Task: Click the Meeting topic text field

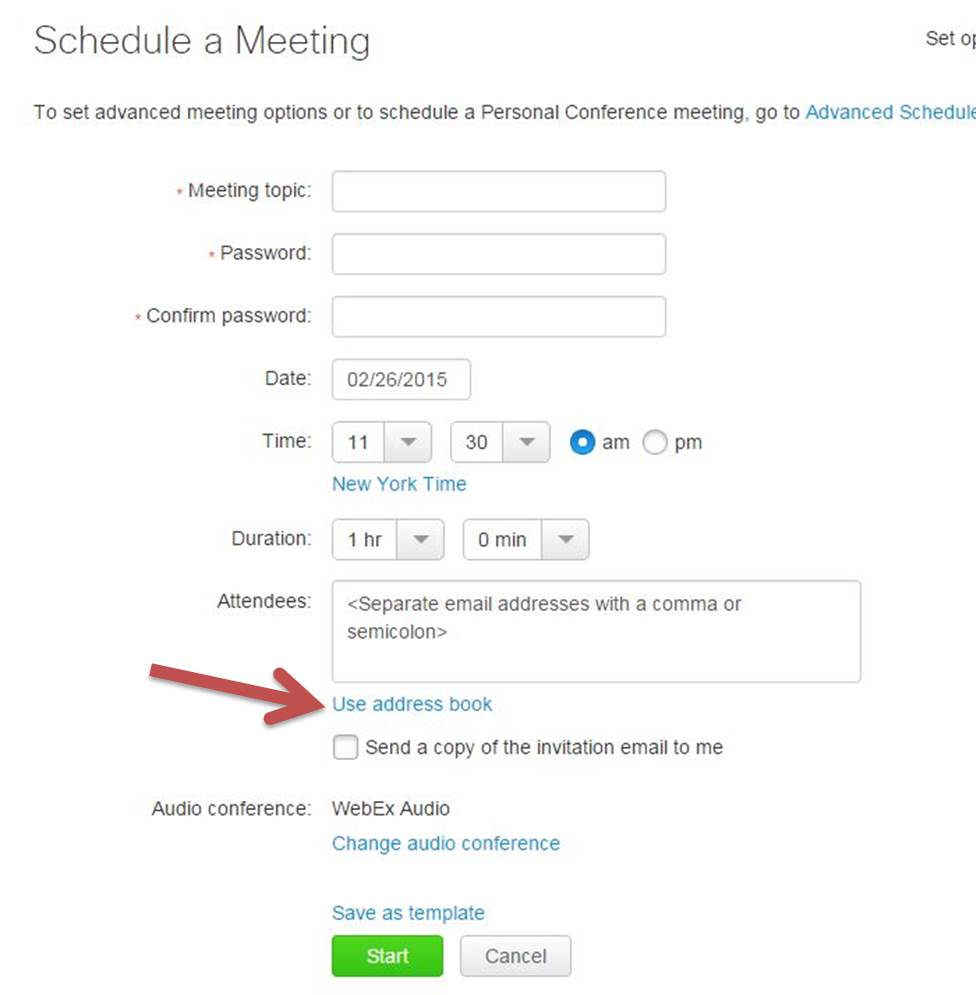Action: 498,191
